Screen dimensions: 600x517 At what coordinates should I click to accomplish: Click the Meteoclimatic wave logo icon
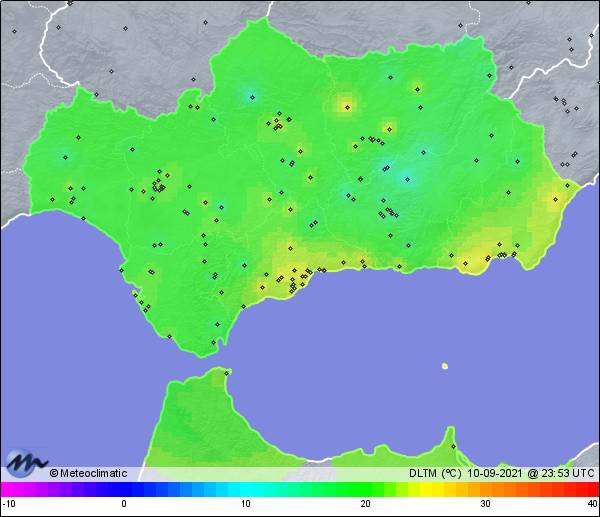coord(25,462)
